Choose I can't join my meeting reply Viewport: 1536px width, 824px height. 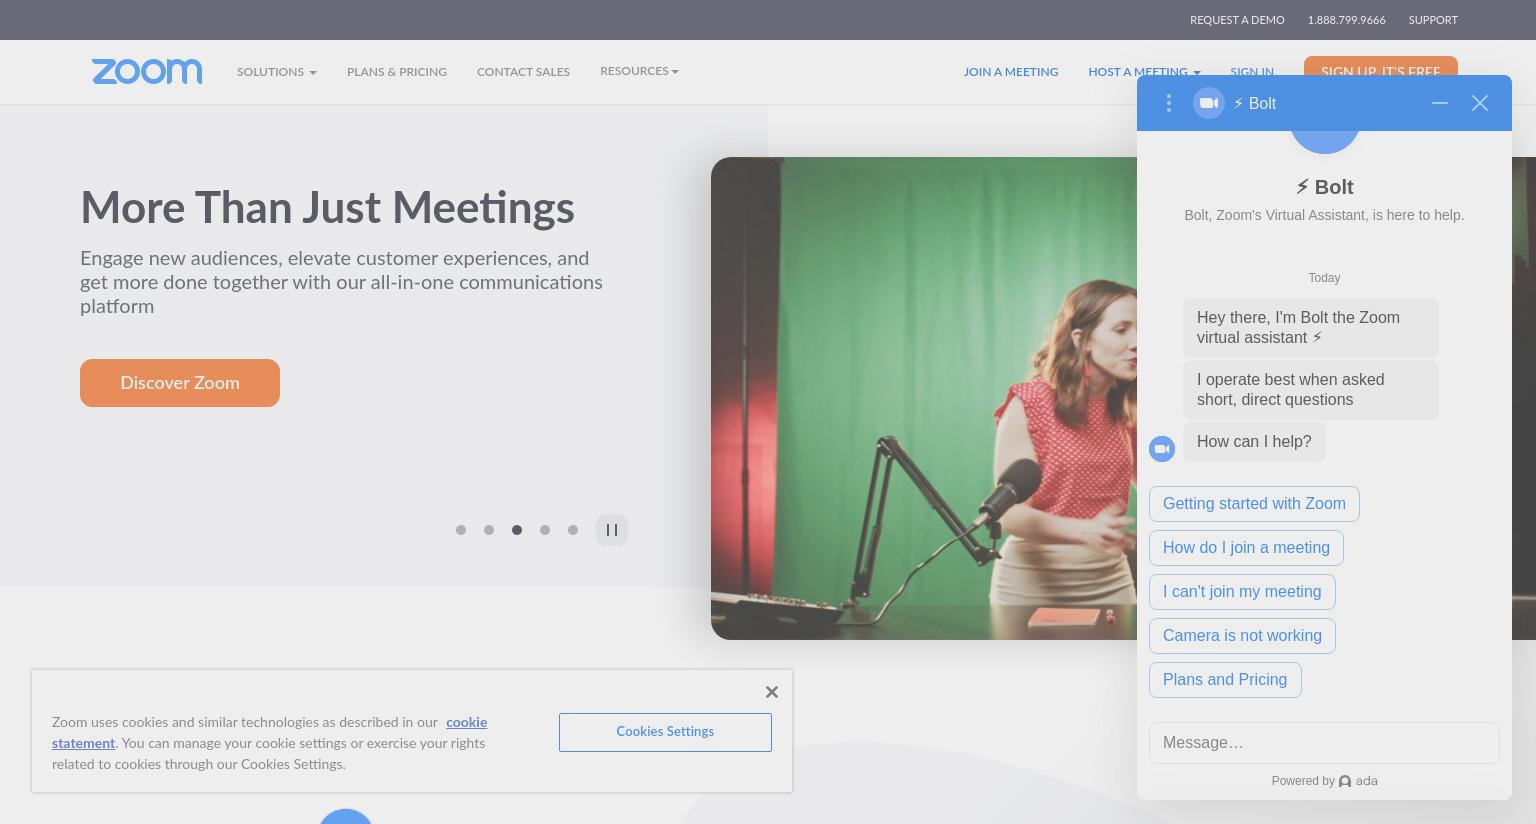1242,592
